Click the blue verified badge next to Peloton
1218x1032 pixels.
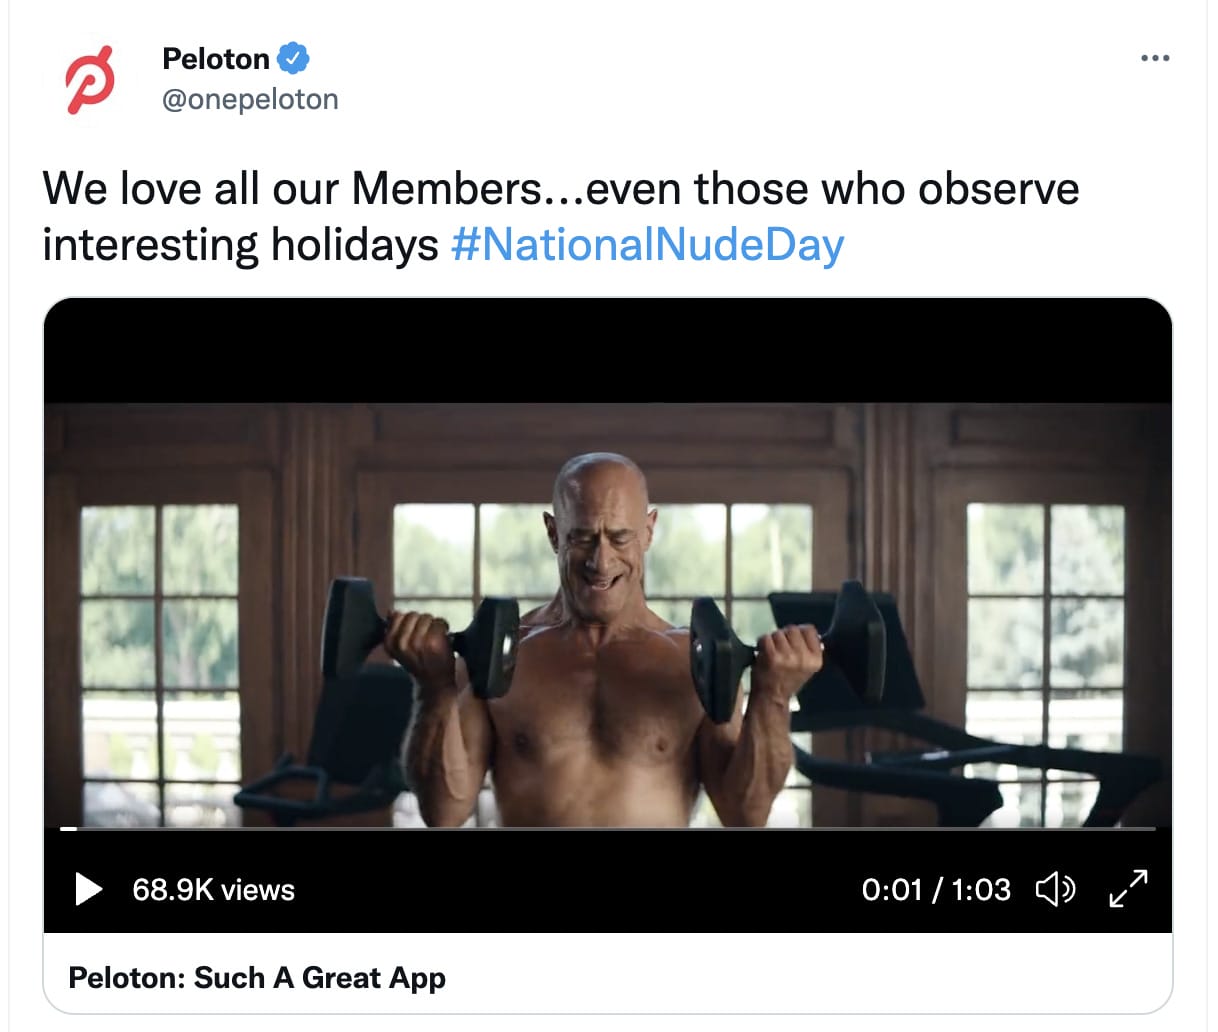pos(290,57)
